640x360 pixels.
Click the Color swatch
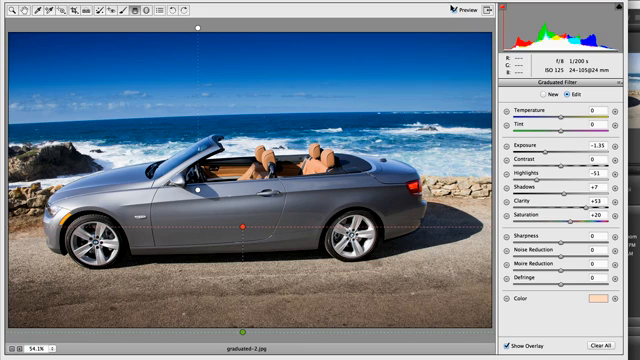click(x=598, y=299)
